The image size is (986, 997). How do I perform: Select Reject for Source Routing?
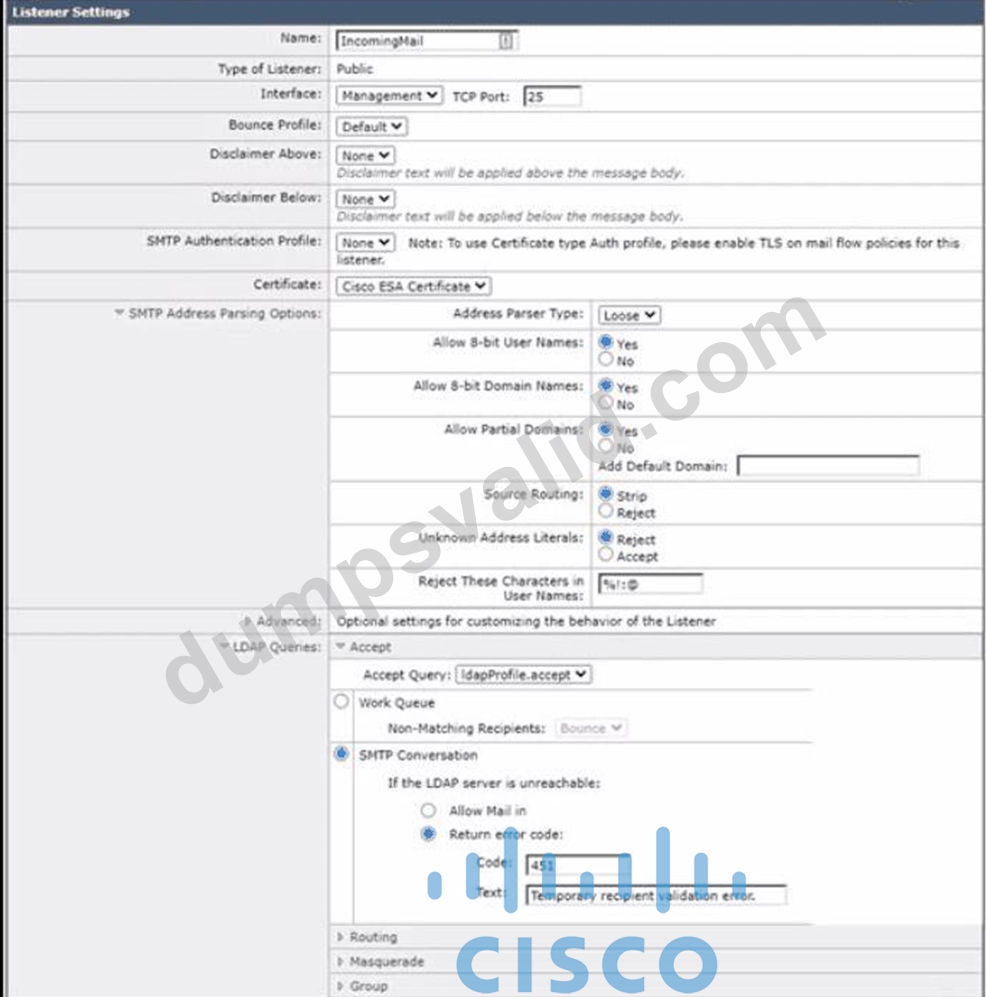pyautogui.click(x=606, y=511)
